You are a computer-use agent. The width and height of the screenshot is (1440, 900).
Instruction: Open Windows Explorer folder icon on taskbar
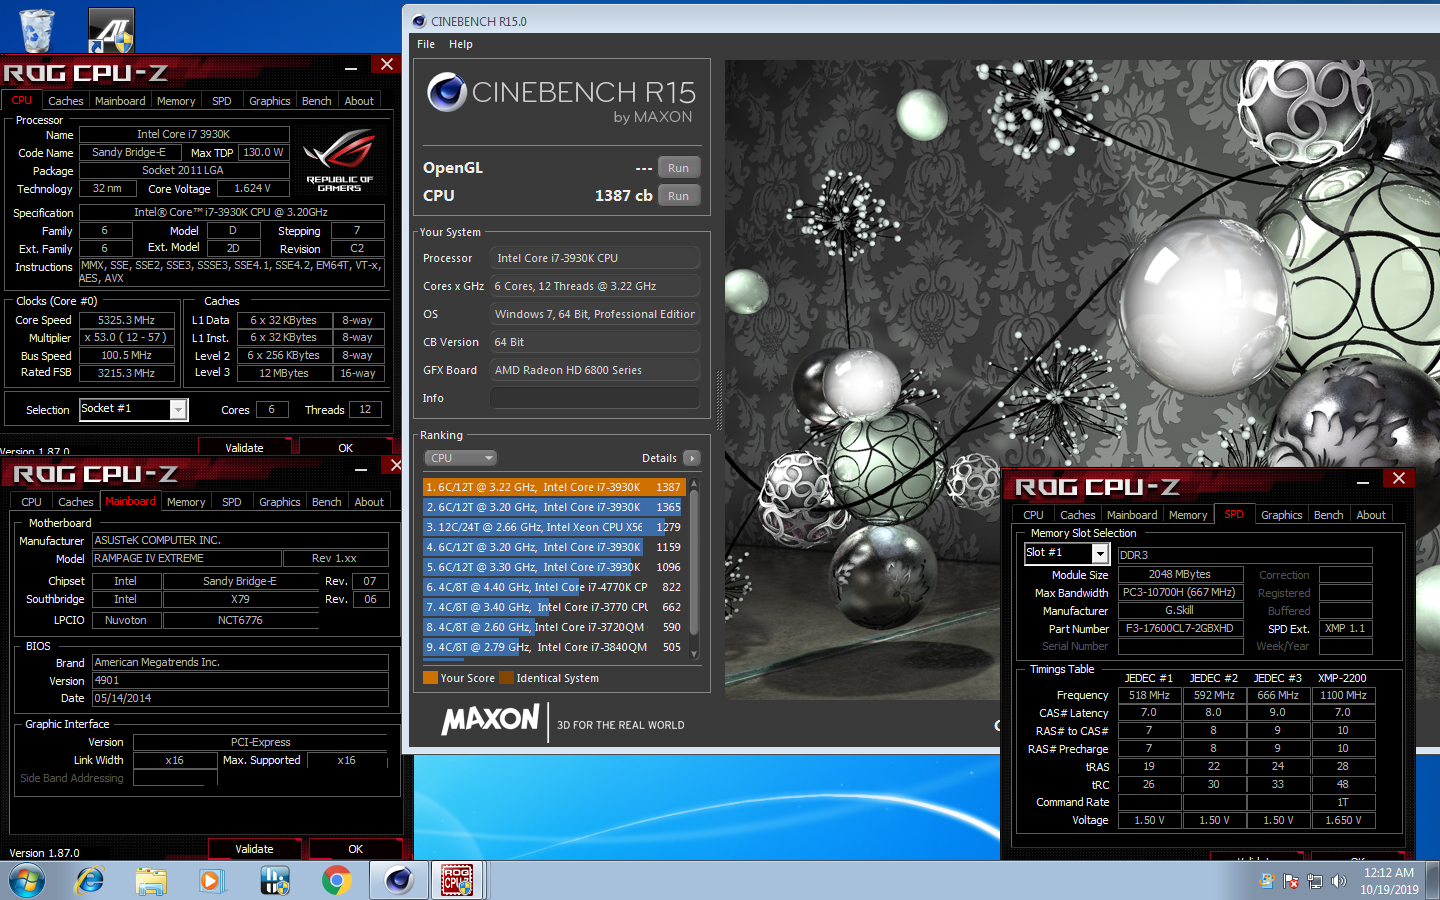(151, 881)
